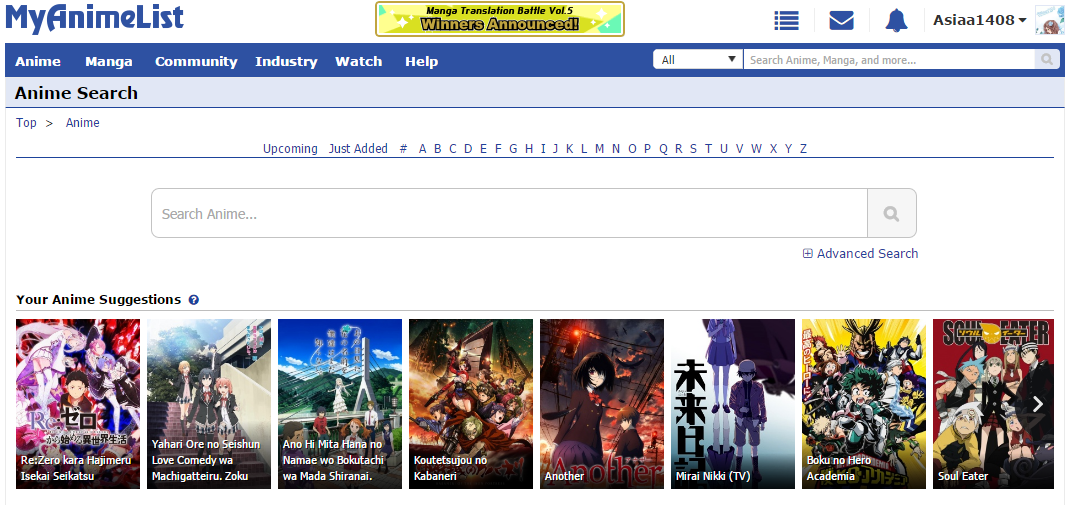The image size is (1069, 505).
Task: Filter anime by letter U
Action: (723, 149)
